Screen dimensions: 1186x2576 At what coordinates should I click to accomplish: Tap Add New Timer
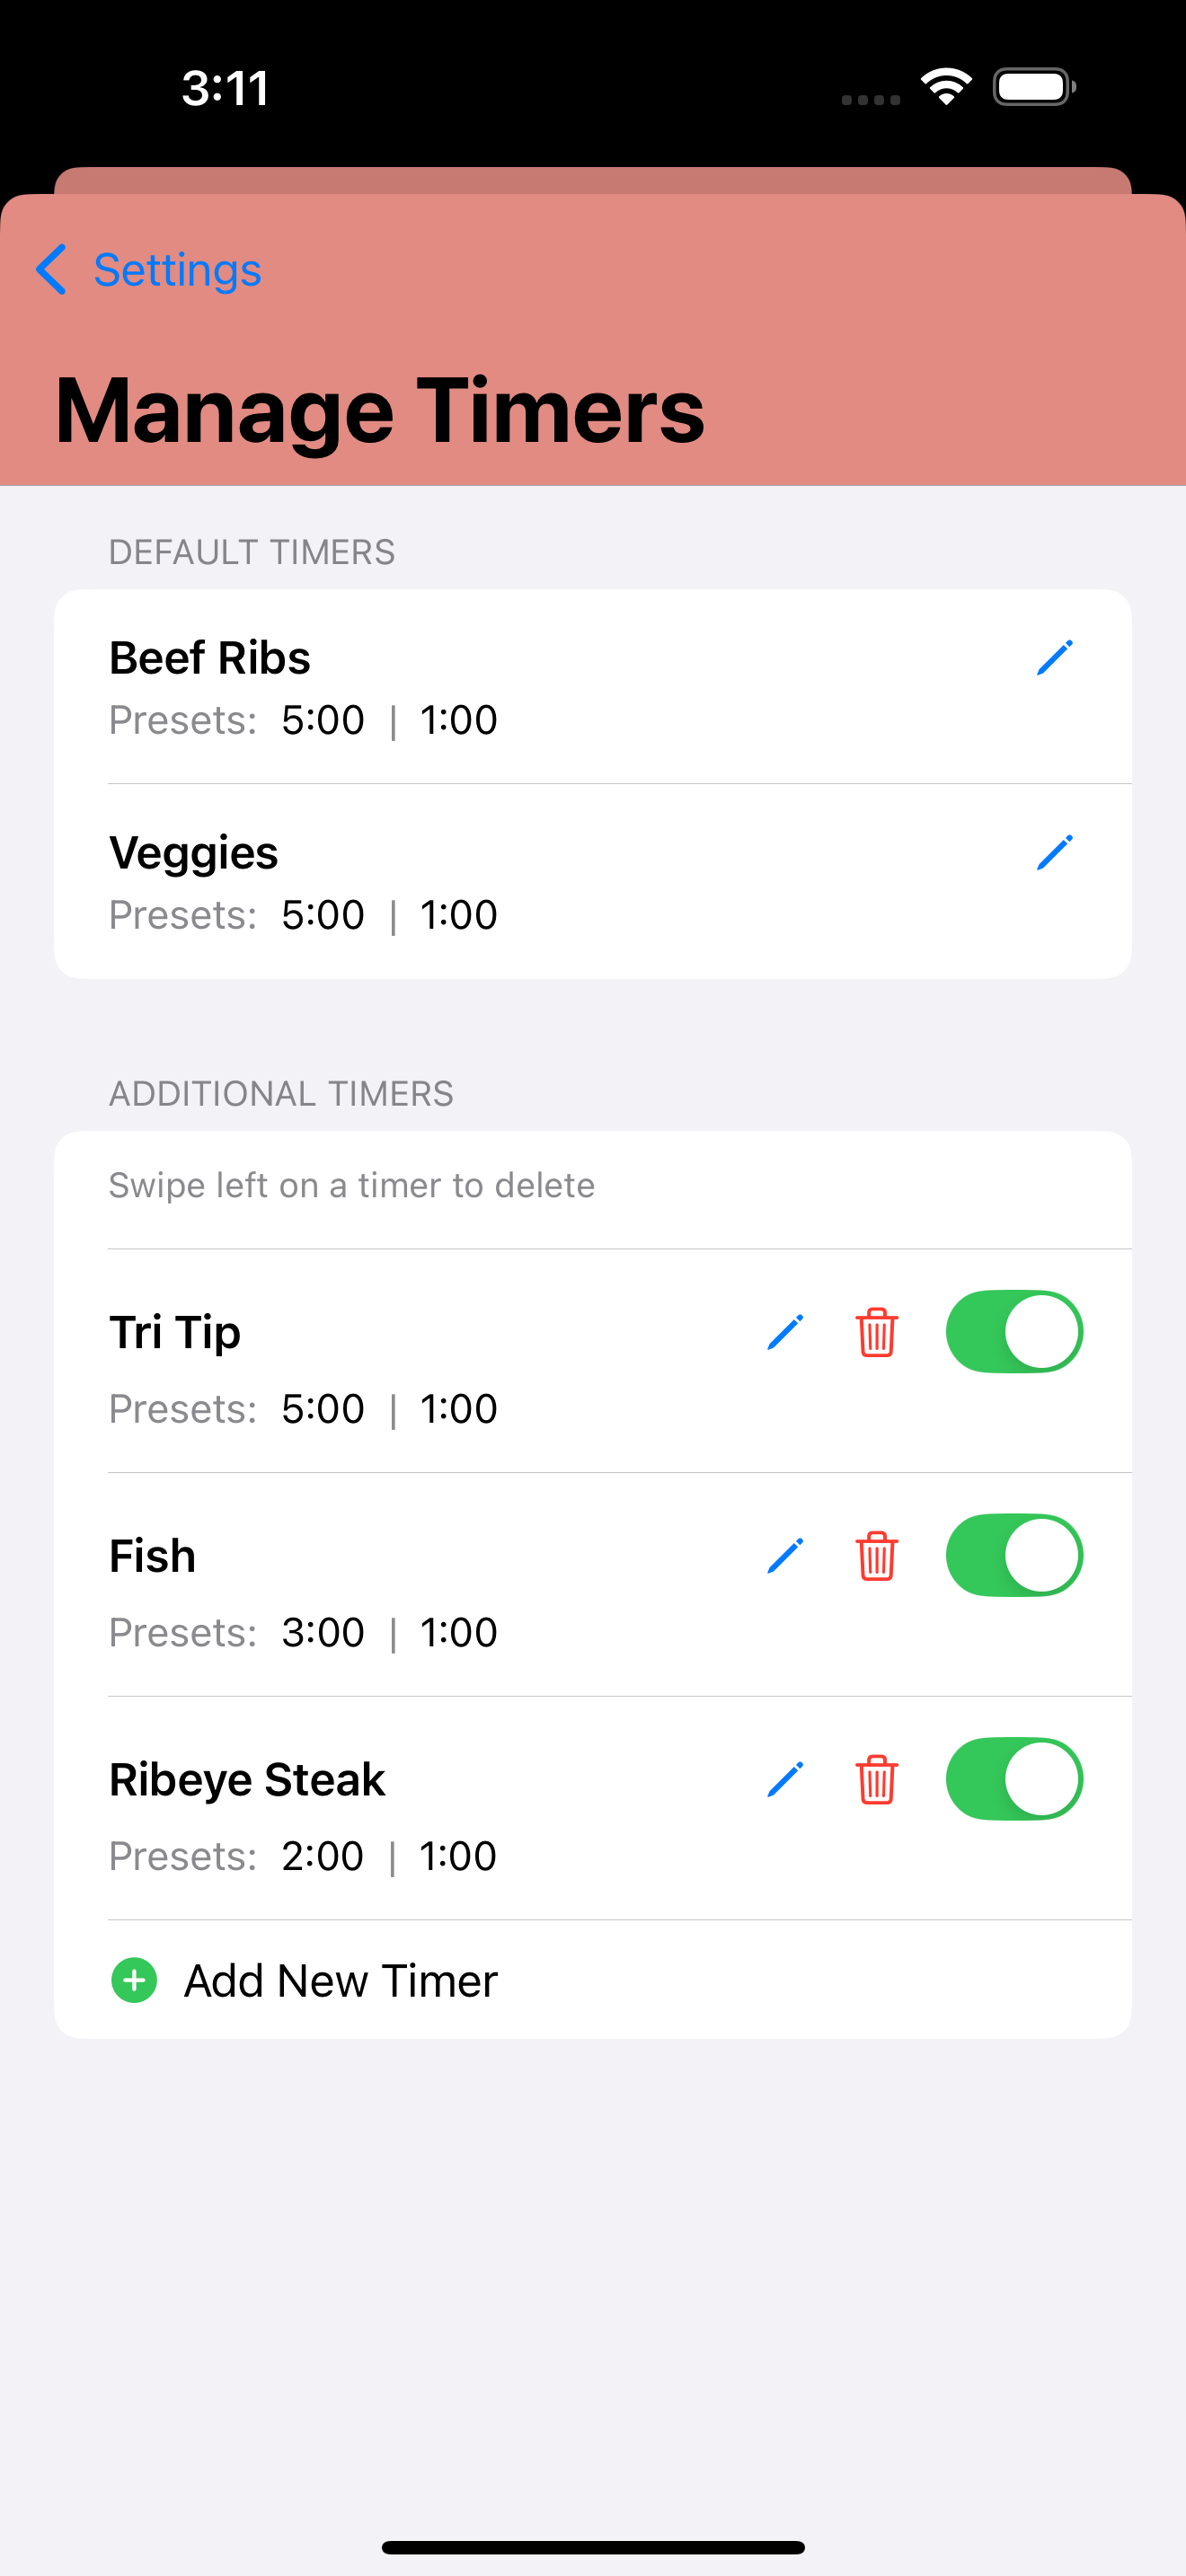[340, 1981]
